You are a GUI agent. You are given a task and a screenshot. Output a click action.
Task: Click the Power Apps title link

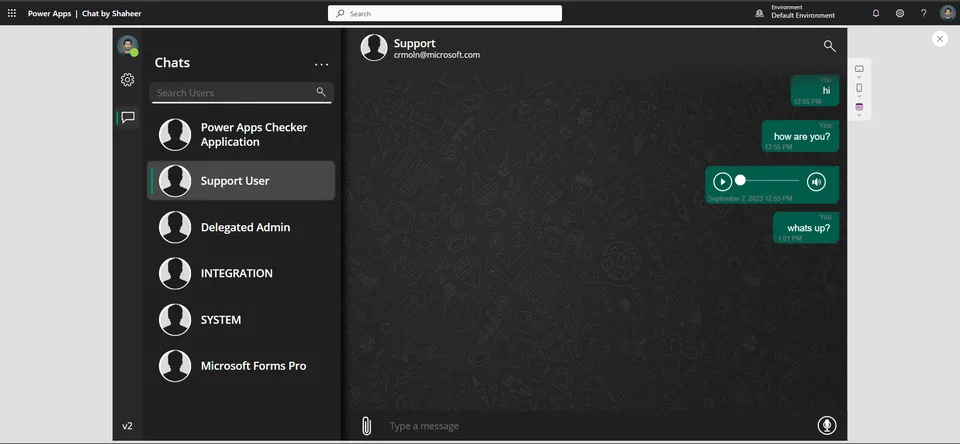49,13
